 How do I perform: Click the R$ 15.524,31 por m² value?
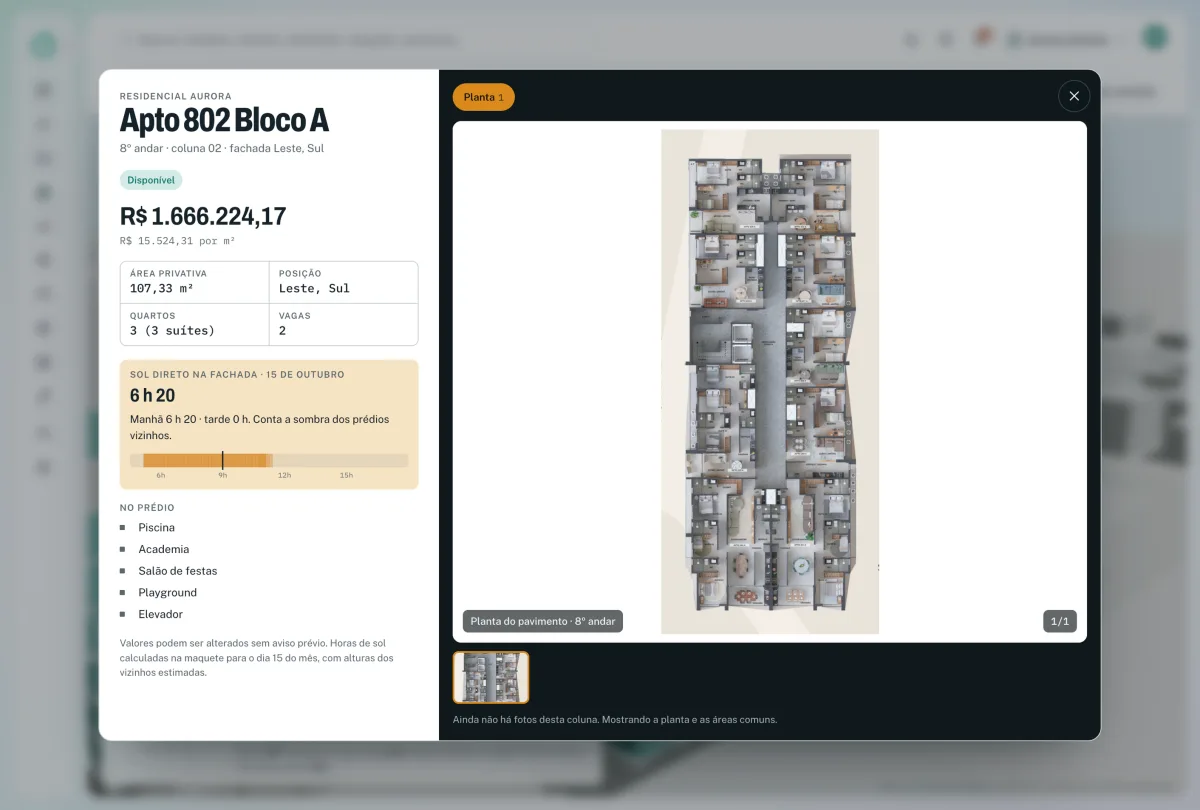coord(177,241)
